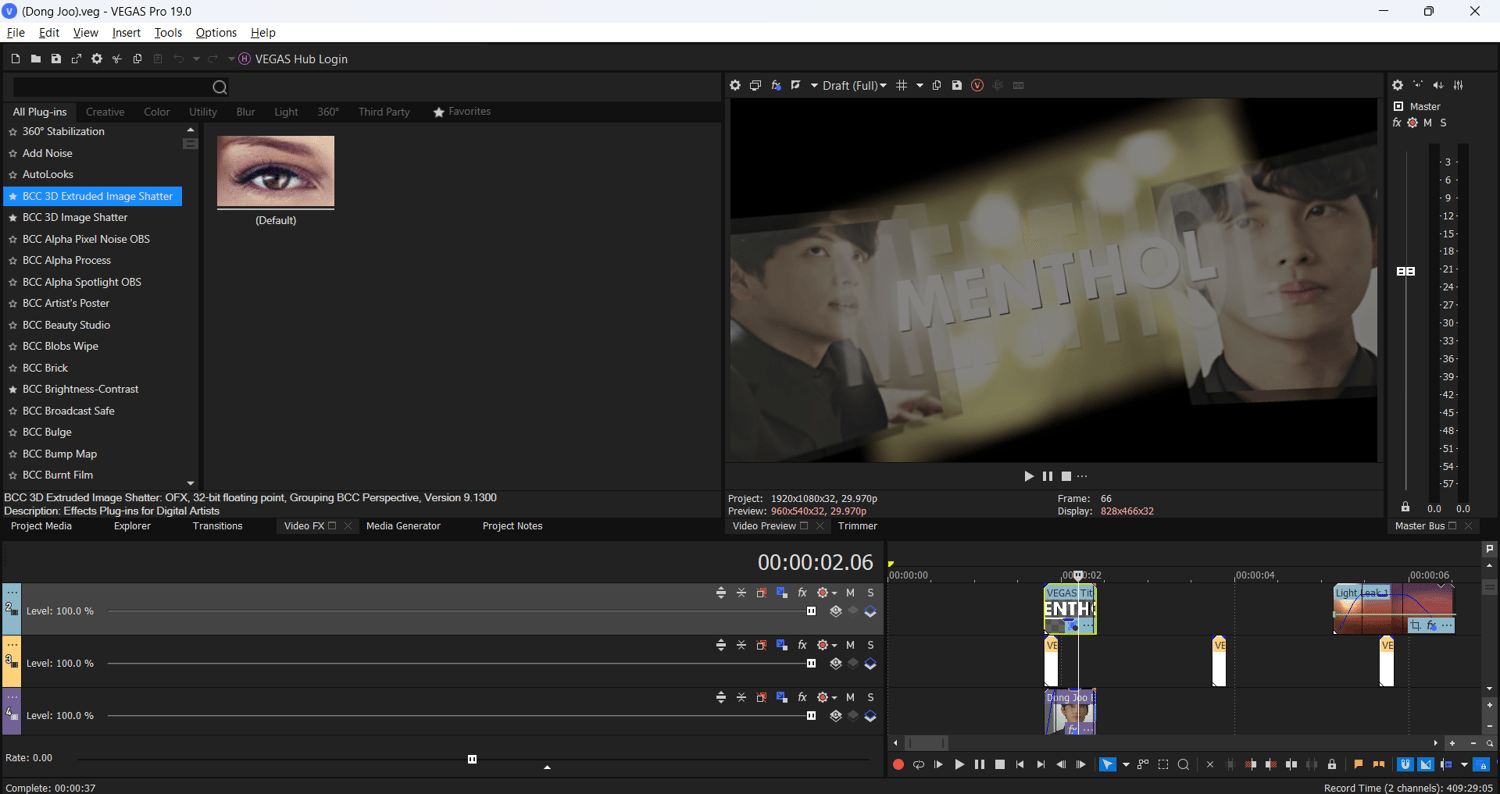
Task: Open the Insert menu
Action: (x=126, y=33)
